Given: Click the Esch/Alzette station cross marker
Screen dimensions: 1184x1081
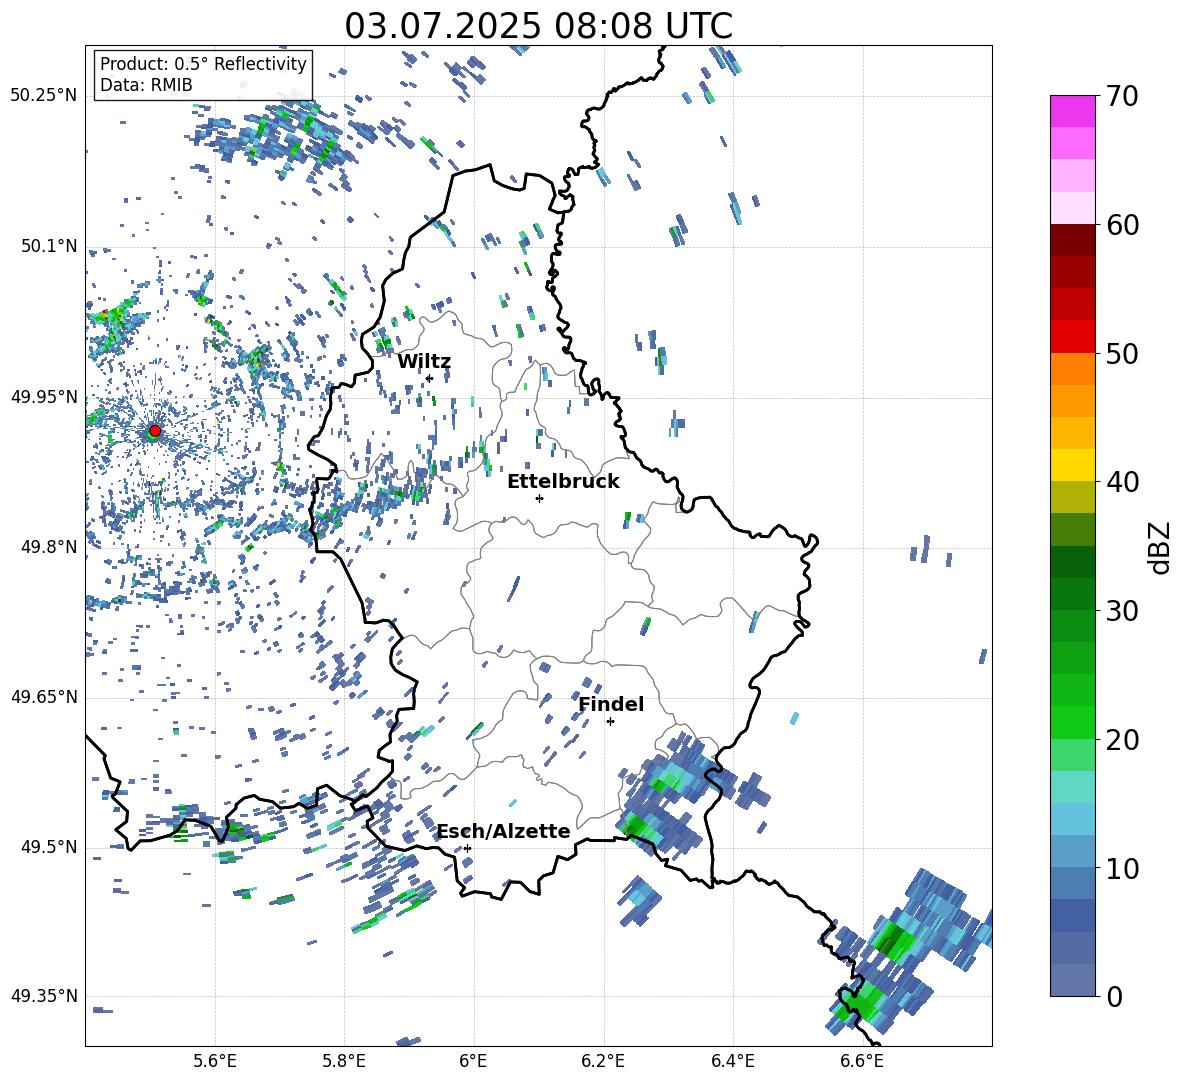Looking at the screenshot, I should pyautogui.click(x=467, y=848).
